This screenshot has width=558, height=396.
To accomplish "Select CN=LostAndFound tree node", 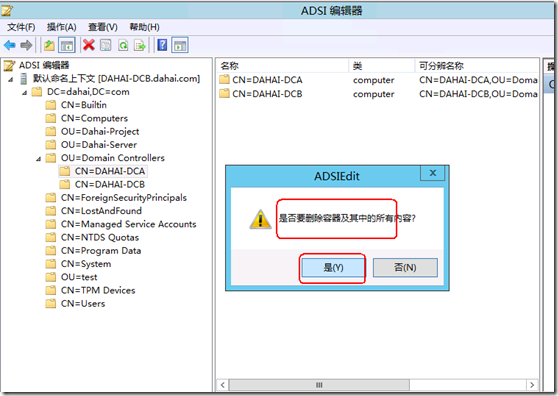I will click(101, 211).
